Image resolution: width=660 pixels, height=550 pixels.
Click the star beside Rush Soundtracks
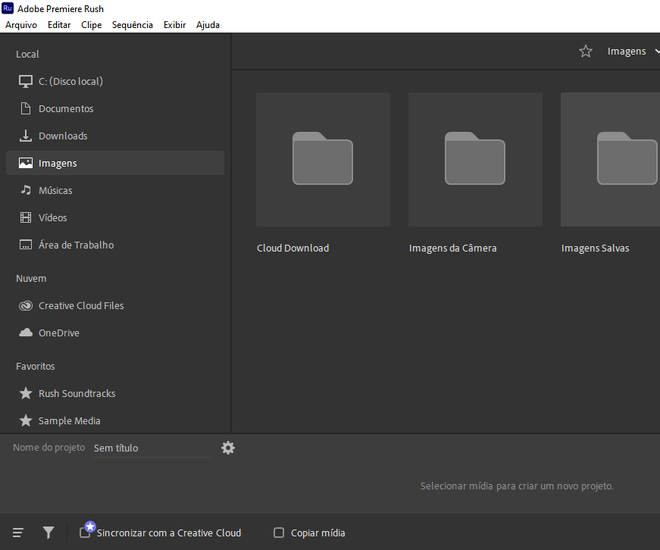[x=26, y=393]
